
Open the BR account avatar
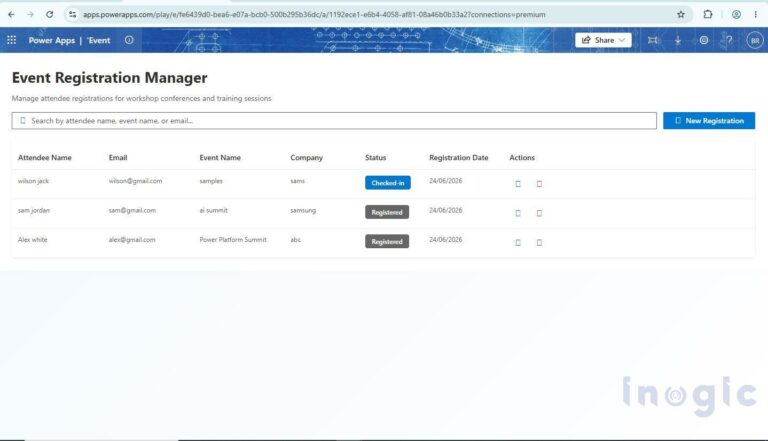point(755,41)
